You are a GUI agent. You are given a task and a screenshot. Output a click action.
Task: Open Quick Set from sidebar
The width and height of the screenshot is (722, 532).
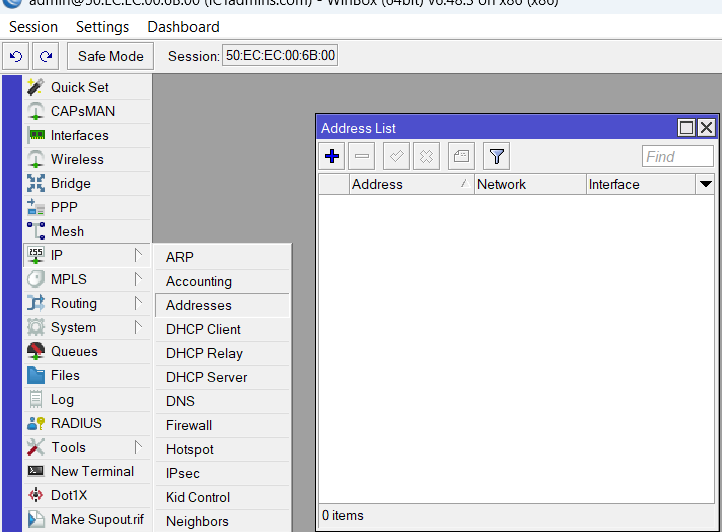pos(87,87)
